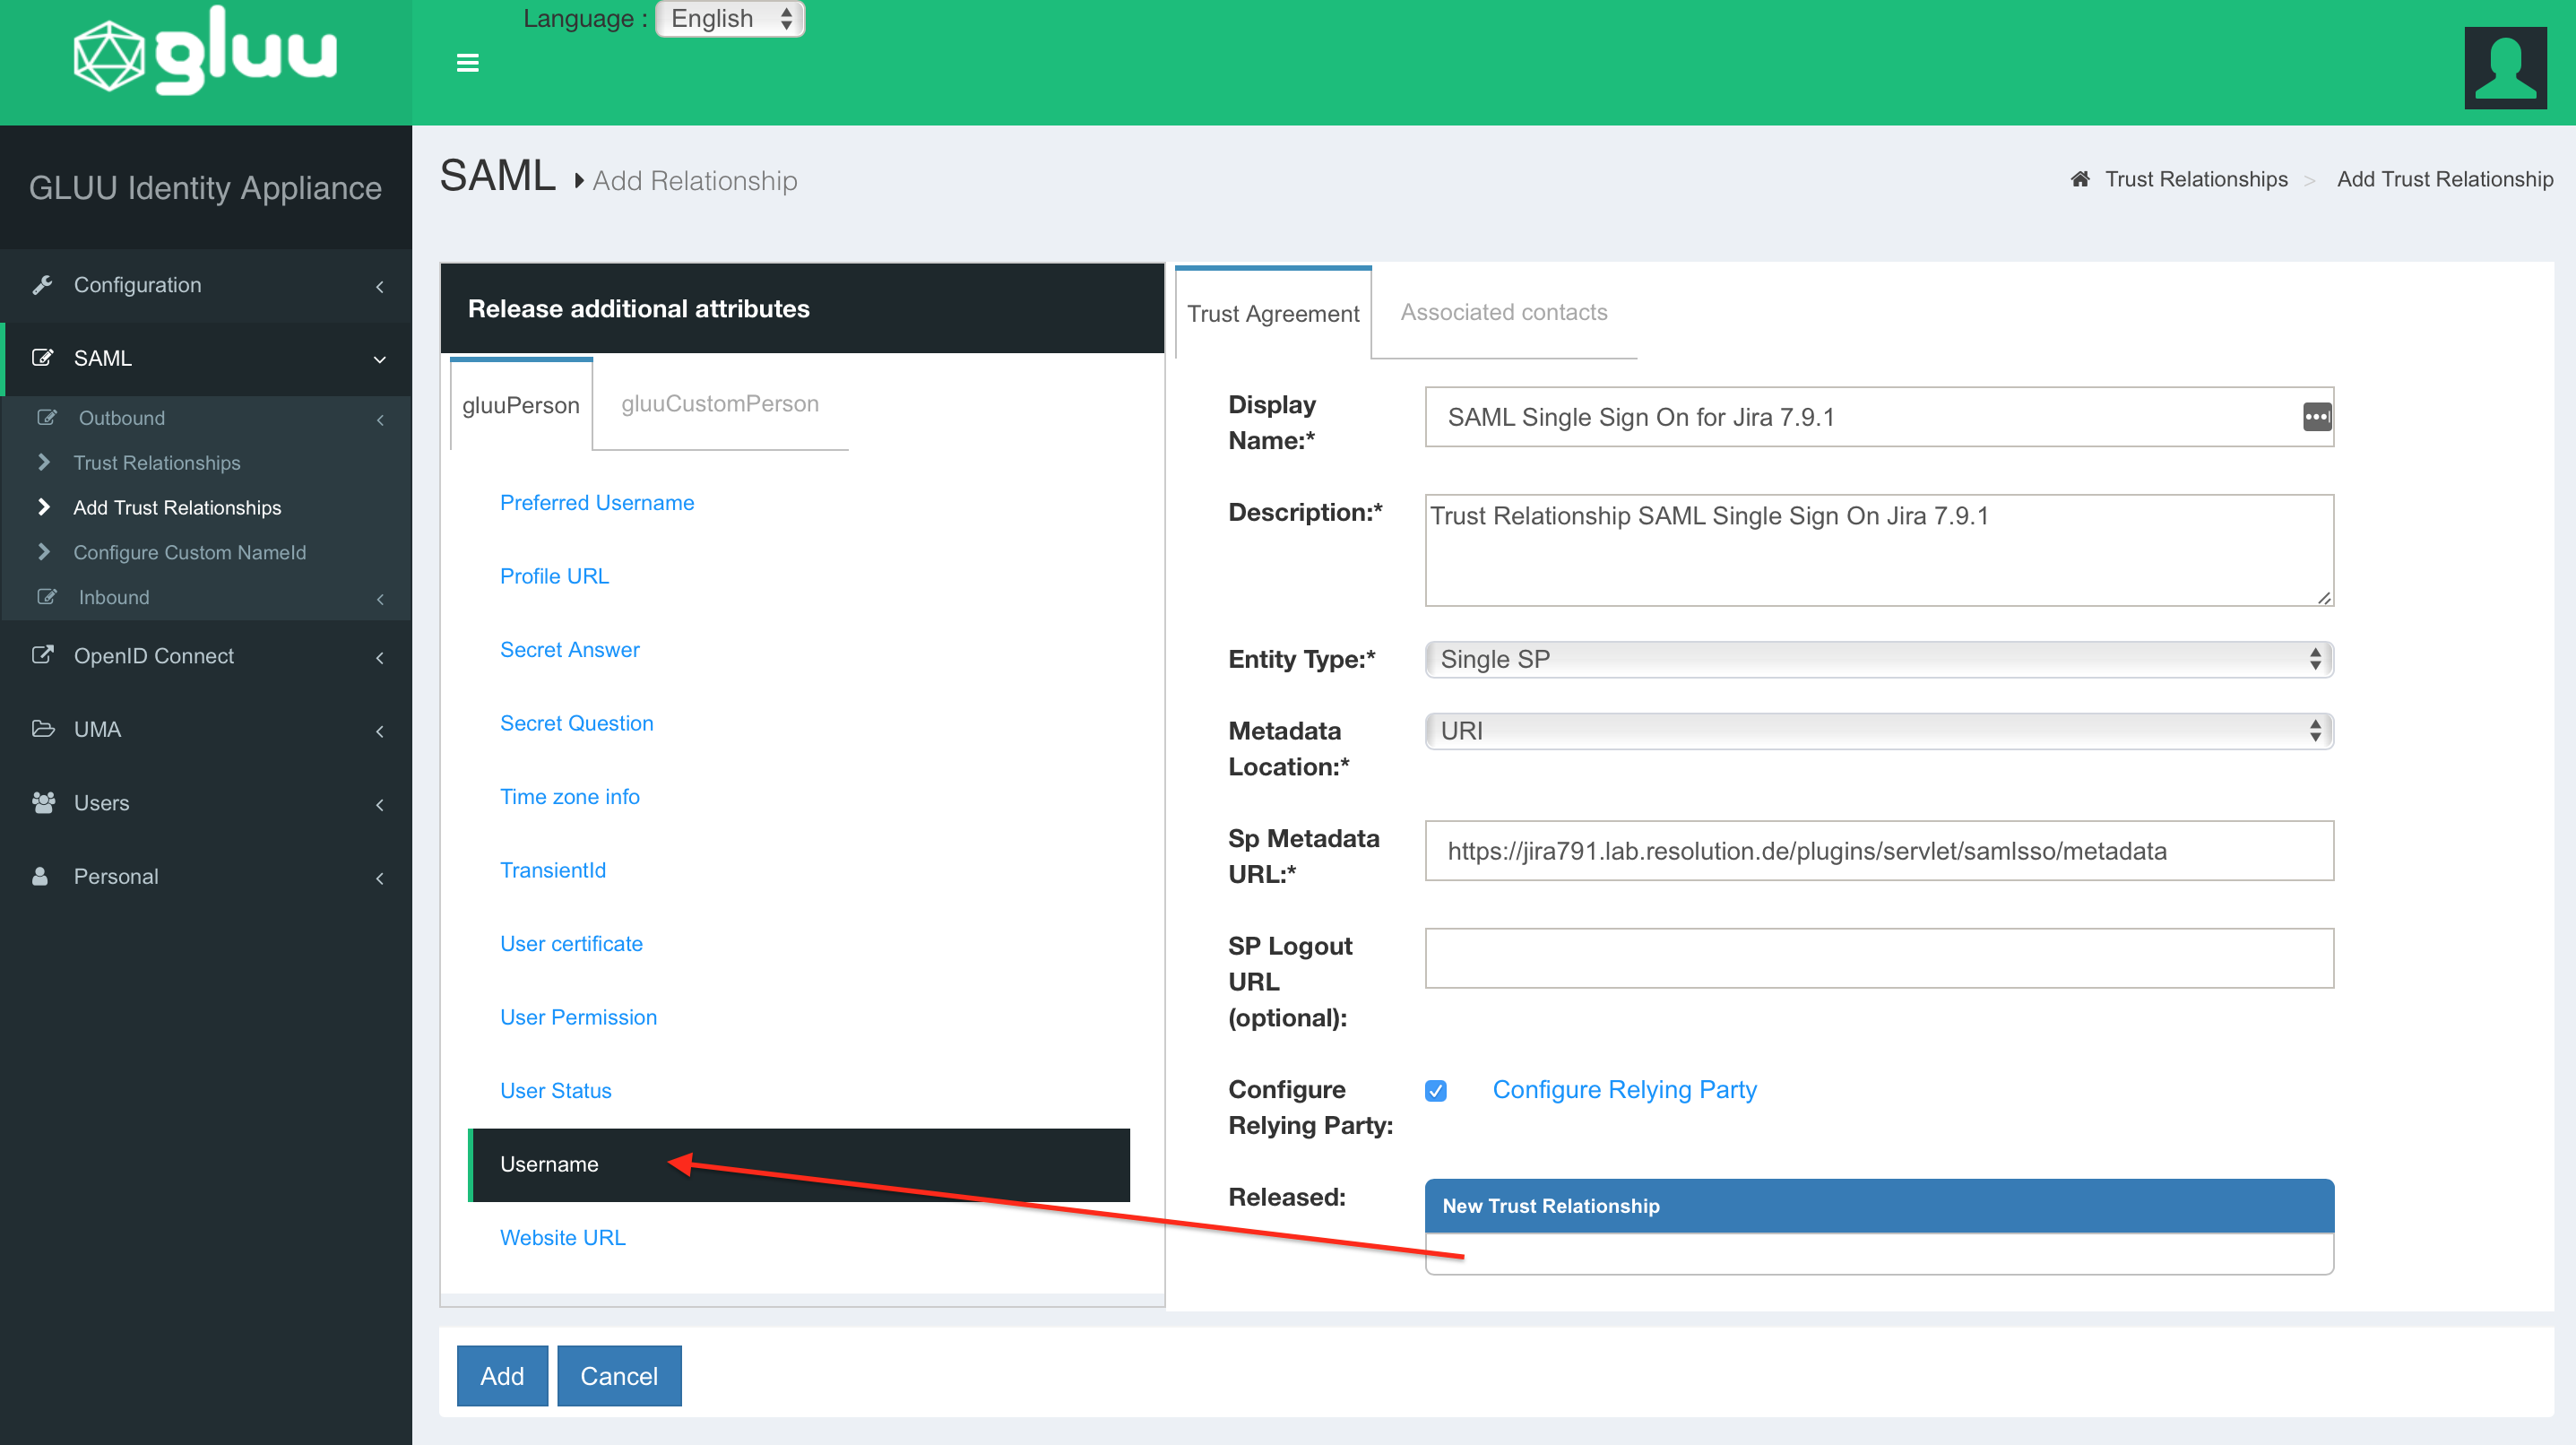
Task: Open Configure Custom NameId in sidebar
Action: [190, 552]
